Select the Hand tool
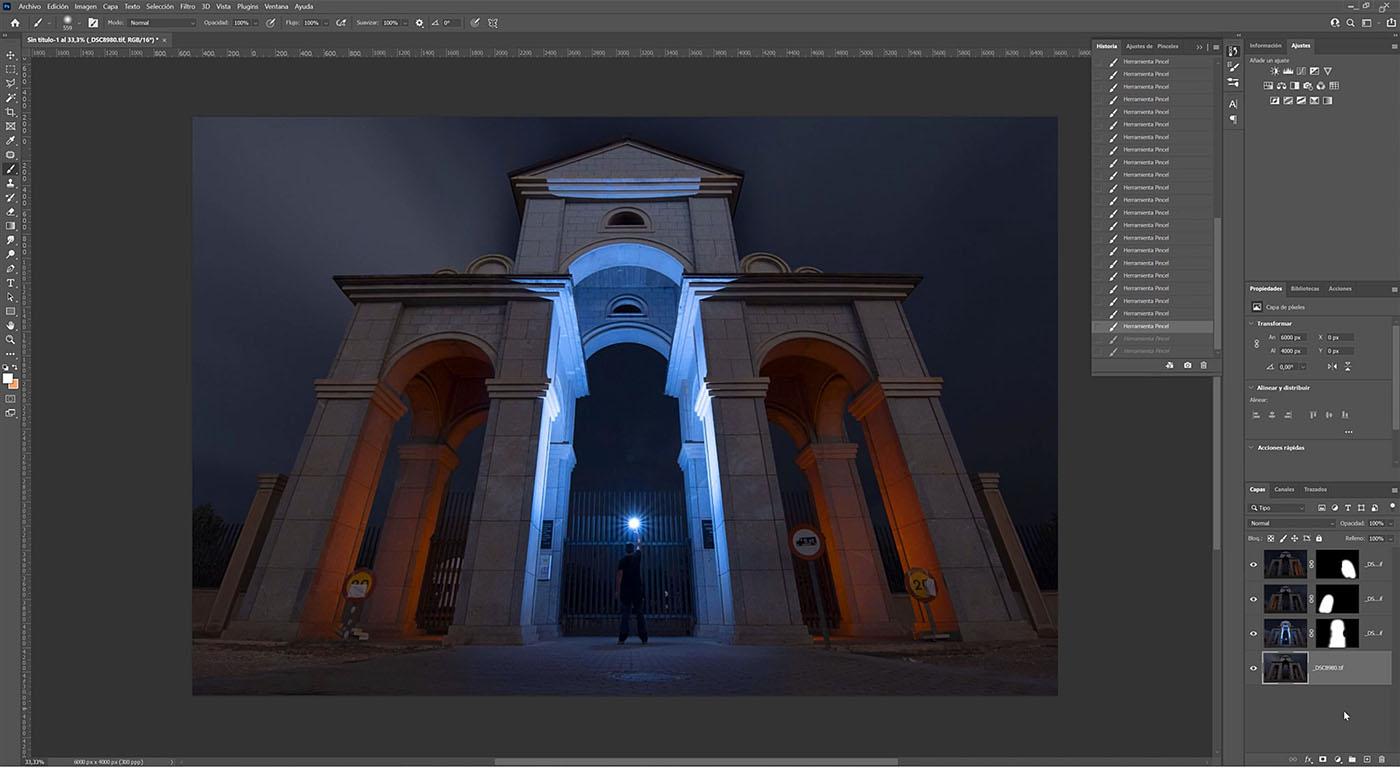 (x=11, y=326)
